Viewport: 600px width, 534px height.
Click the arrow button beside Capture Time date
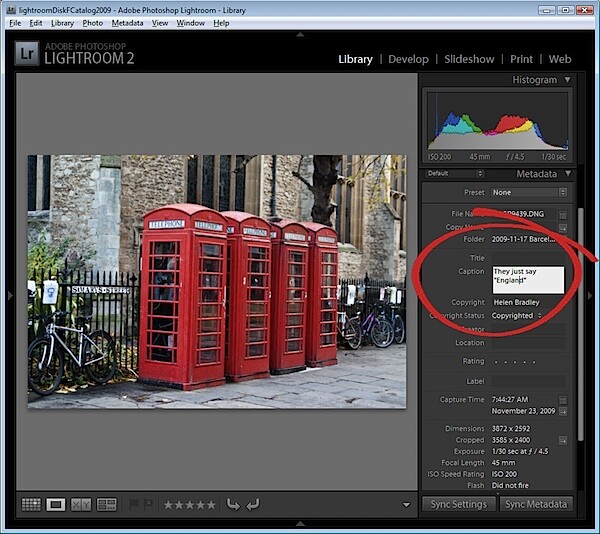pyautogui.click(x=563, y=412)
